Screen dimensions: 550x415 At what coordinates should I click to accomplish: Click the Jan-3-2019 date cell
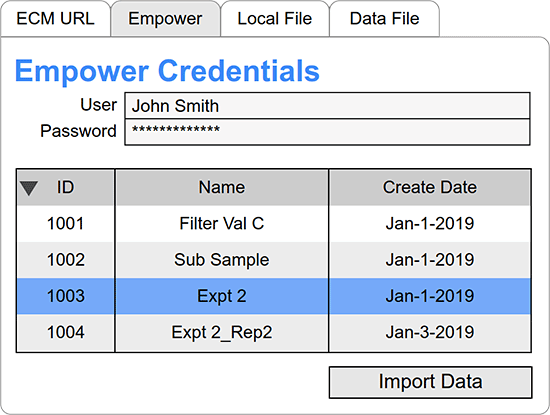pyautogui.click(x=430, y=333)
